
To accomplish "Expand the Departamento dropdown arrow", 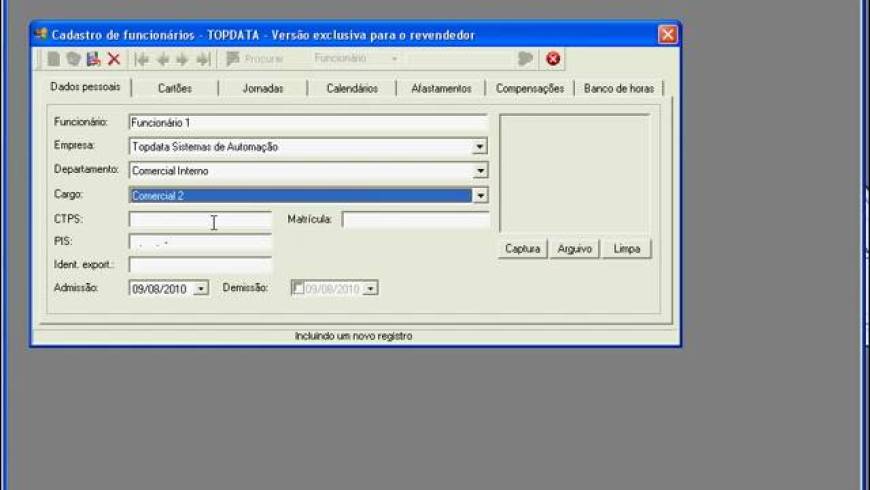I will pos(480,171).
